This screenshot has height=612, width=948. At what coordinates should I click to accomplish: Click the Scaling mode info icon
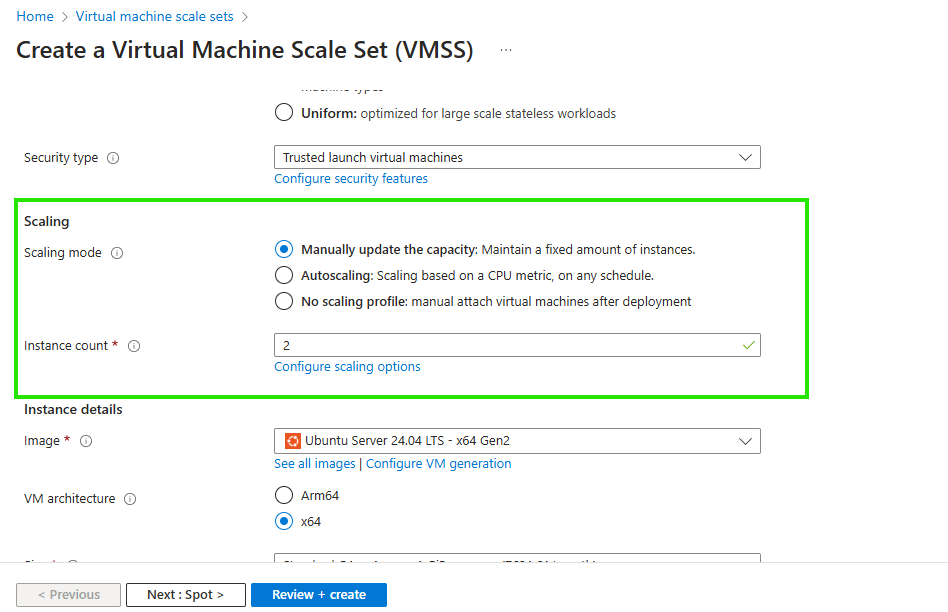click(117, 253)
